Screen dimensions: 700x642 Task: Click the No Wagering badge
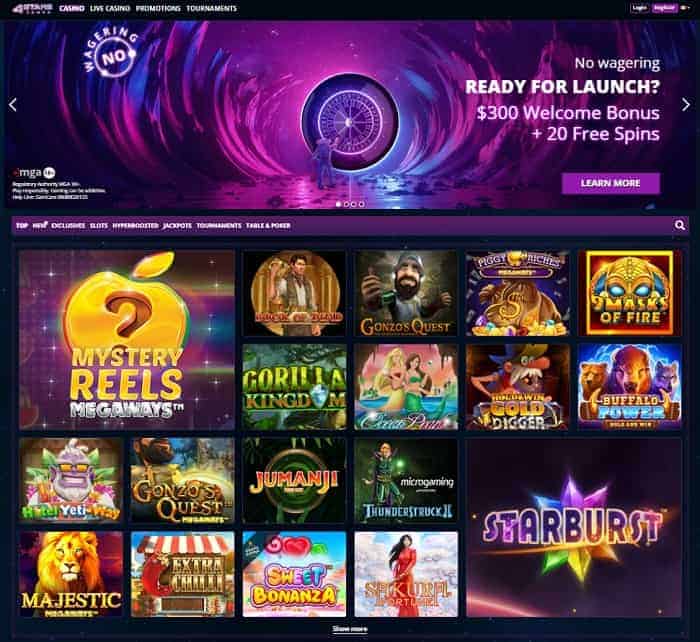point(111,53)
